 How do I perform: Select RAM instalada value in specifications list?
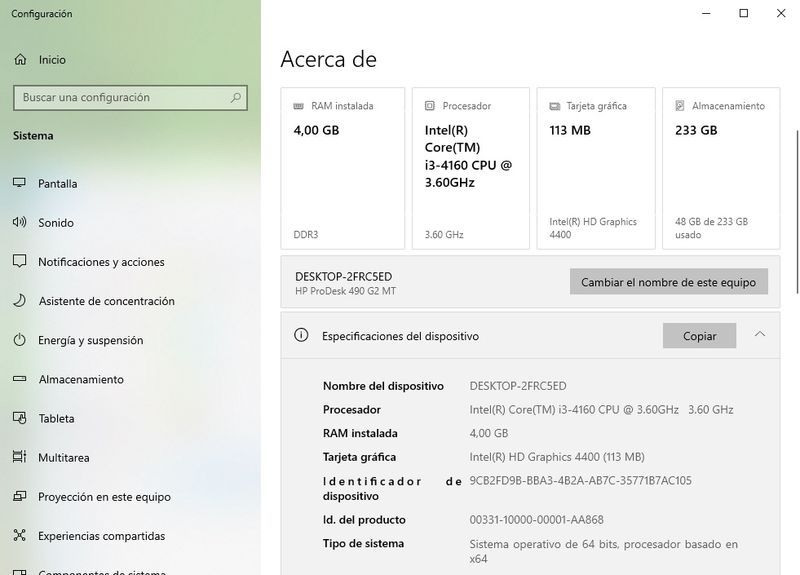[489, 433]
